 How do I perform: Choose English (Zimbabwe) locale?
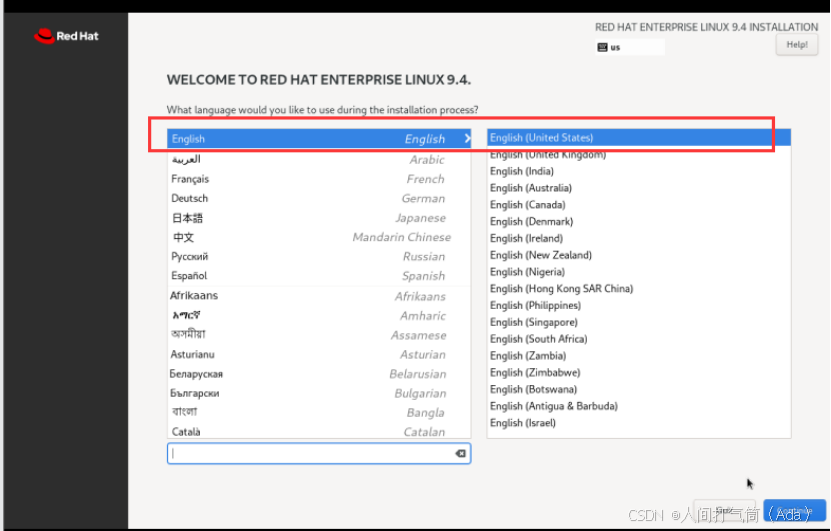[639, 373]
